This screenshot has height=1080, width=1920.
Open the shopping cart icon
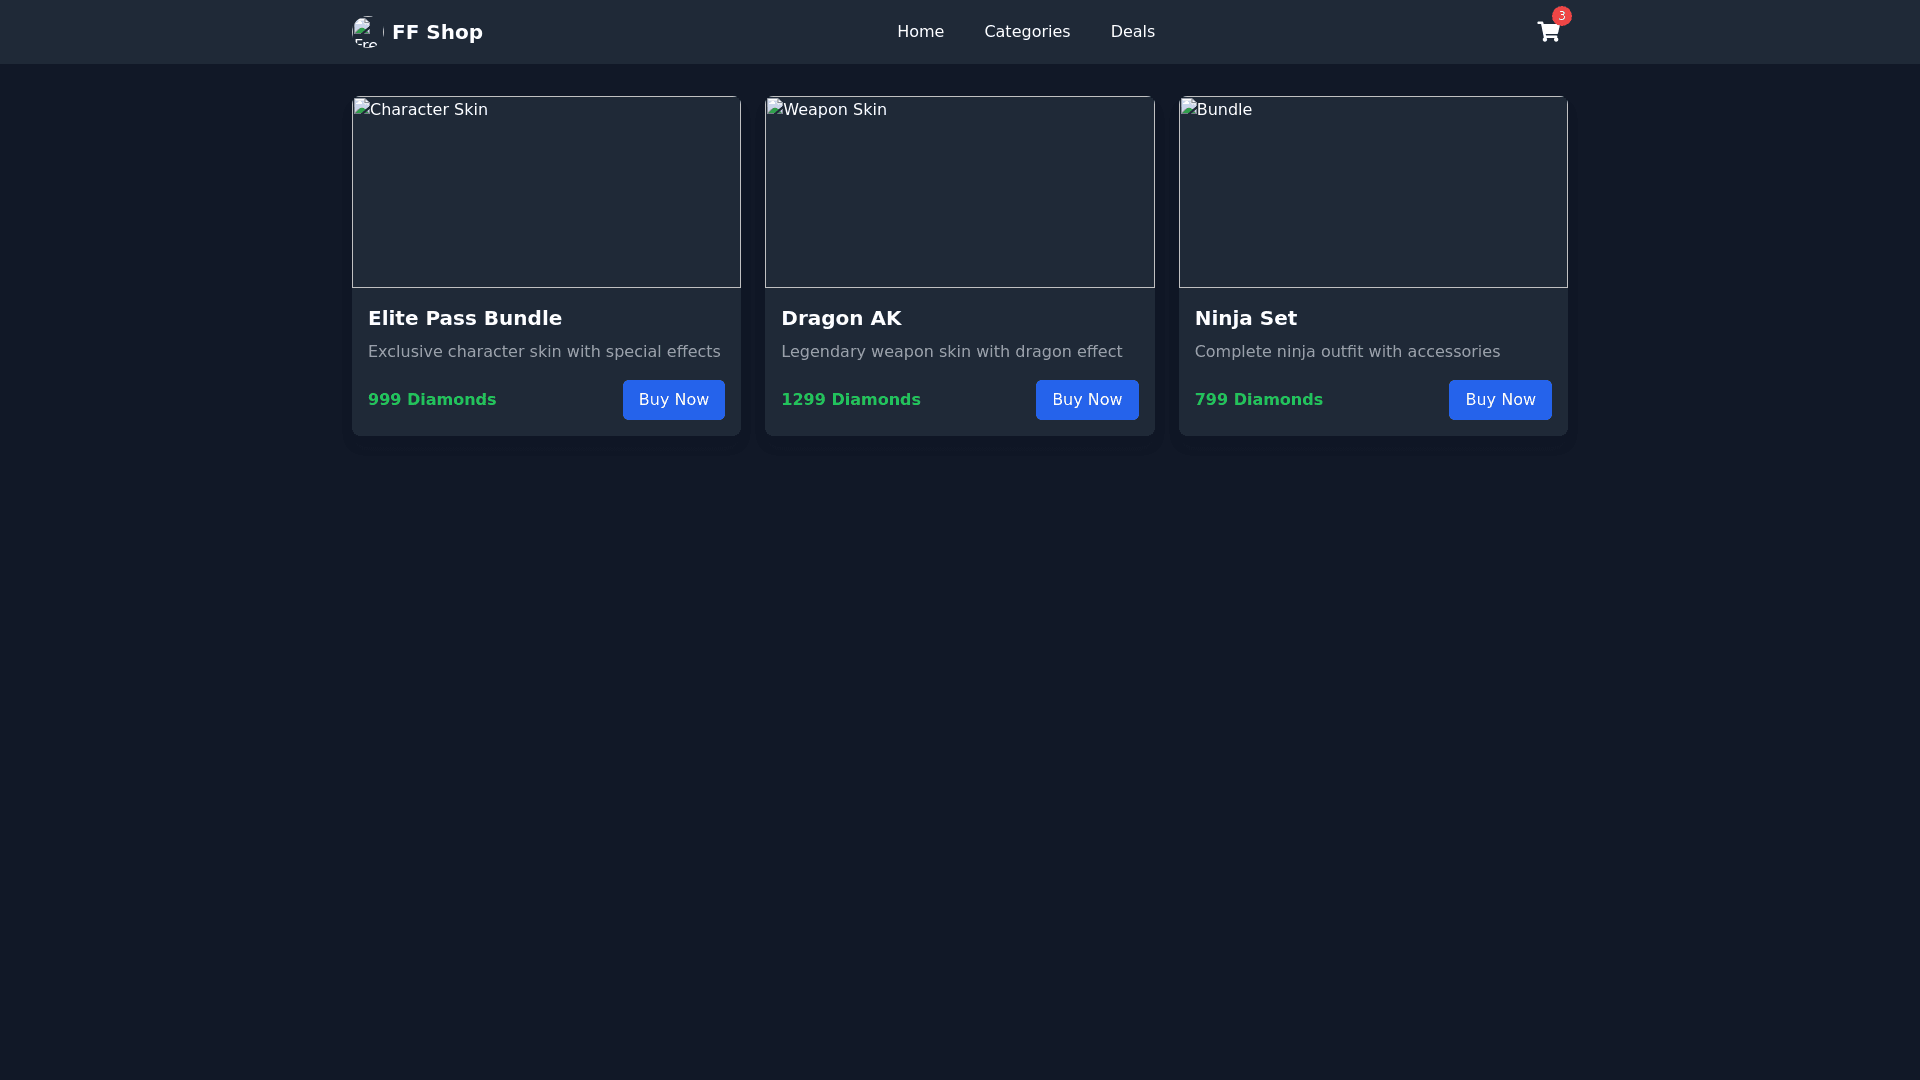pyautogui.click(x=1548, y=32)
